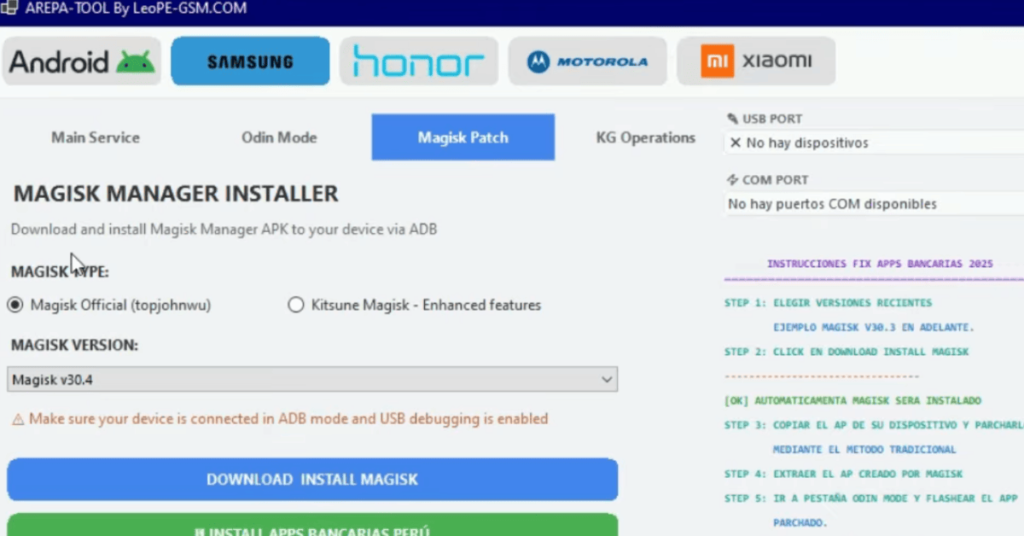Open the Android brand section

[x=82, y=61]
